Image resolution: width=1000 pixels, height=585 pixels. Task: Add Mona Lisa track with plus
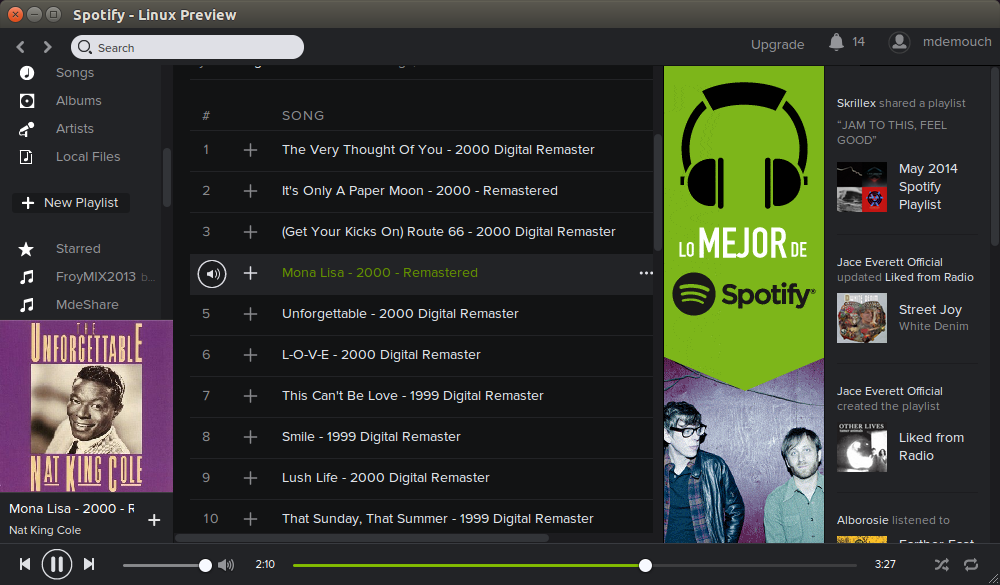click(251, 273)
